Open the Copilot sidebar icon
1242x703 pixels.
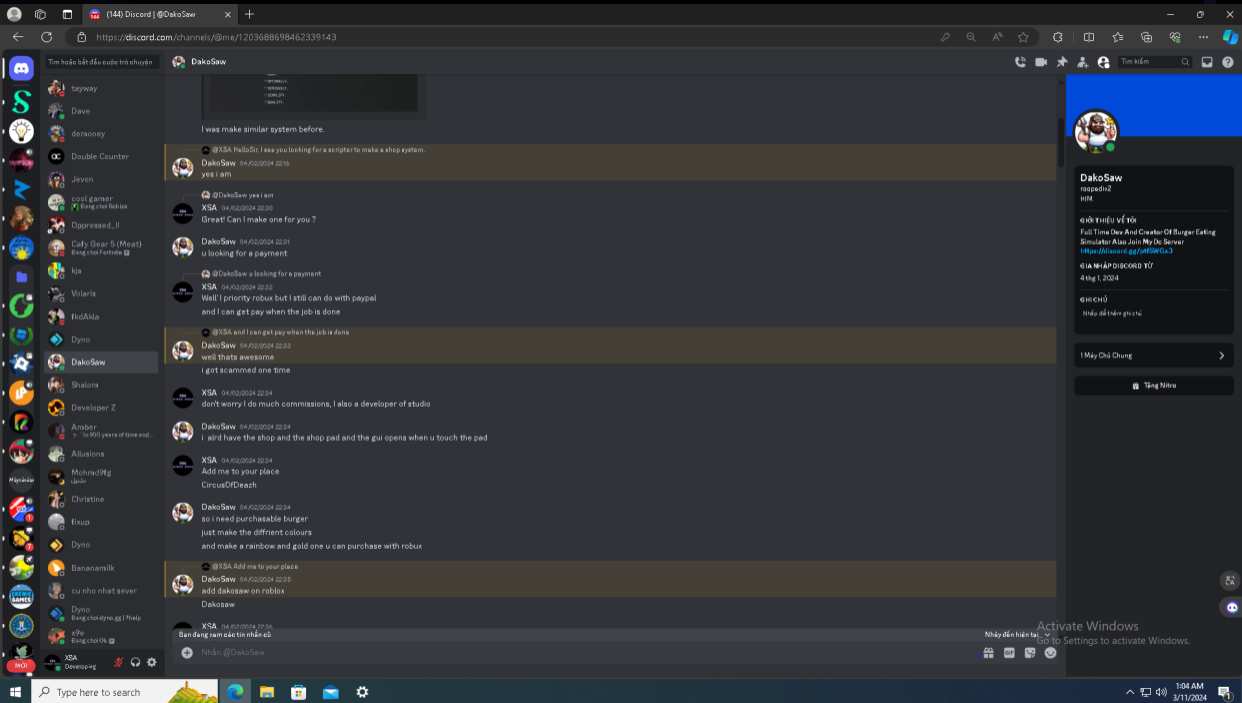[x=1230, y=37]
